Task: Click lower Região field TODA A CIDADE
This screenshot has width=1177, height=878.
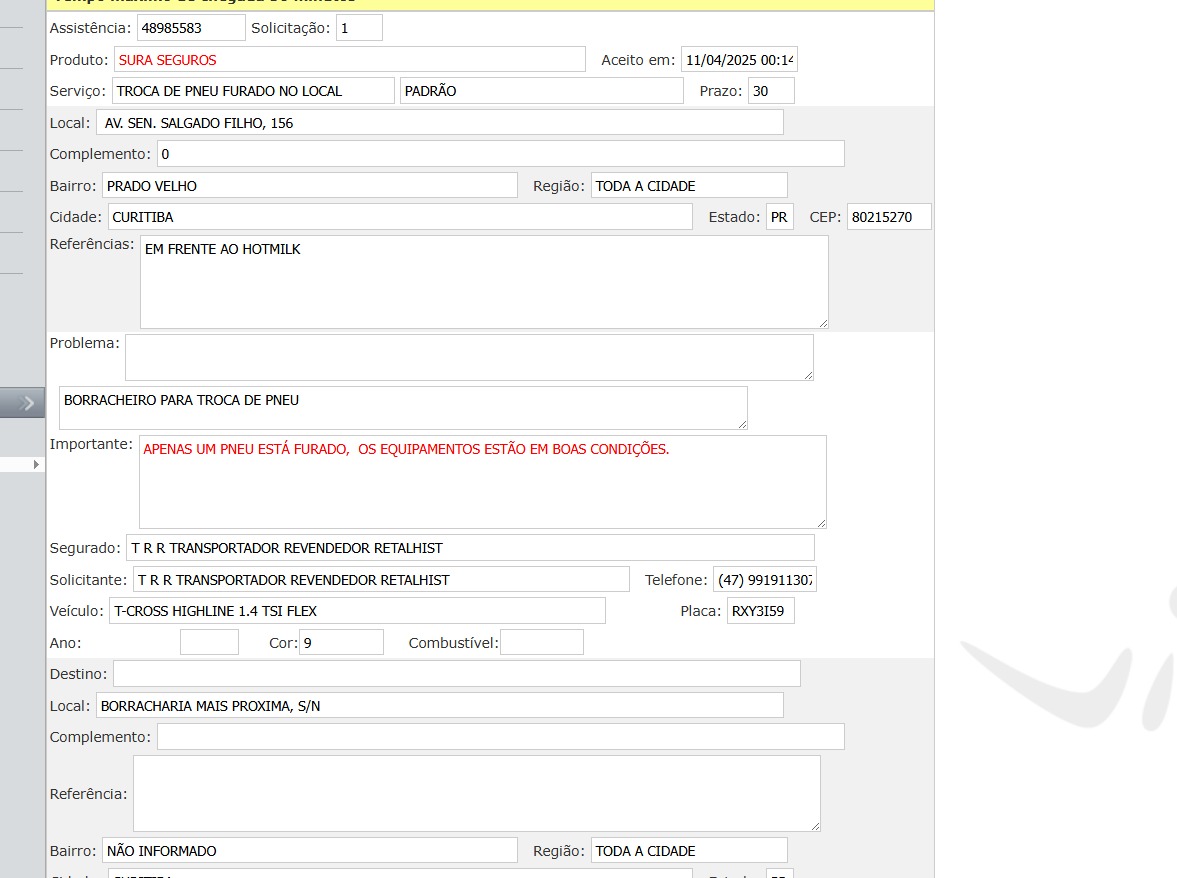Action: click(x=689, y=850)
